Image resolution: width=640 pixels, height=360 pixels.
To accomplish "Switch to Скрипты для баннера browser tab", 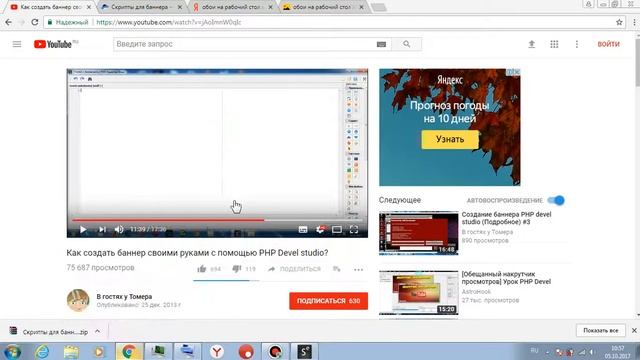I will [x=142, y=7].
